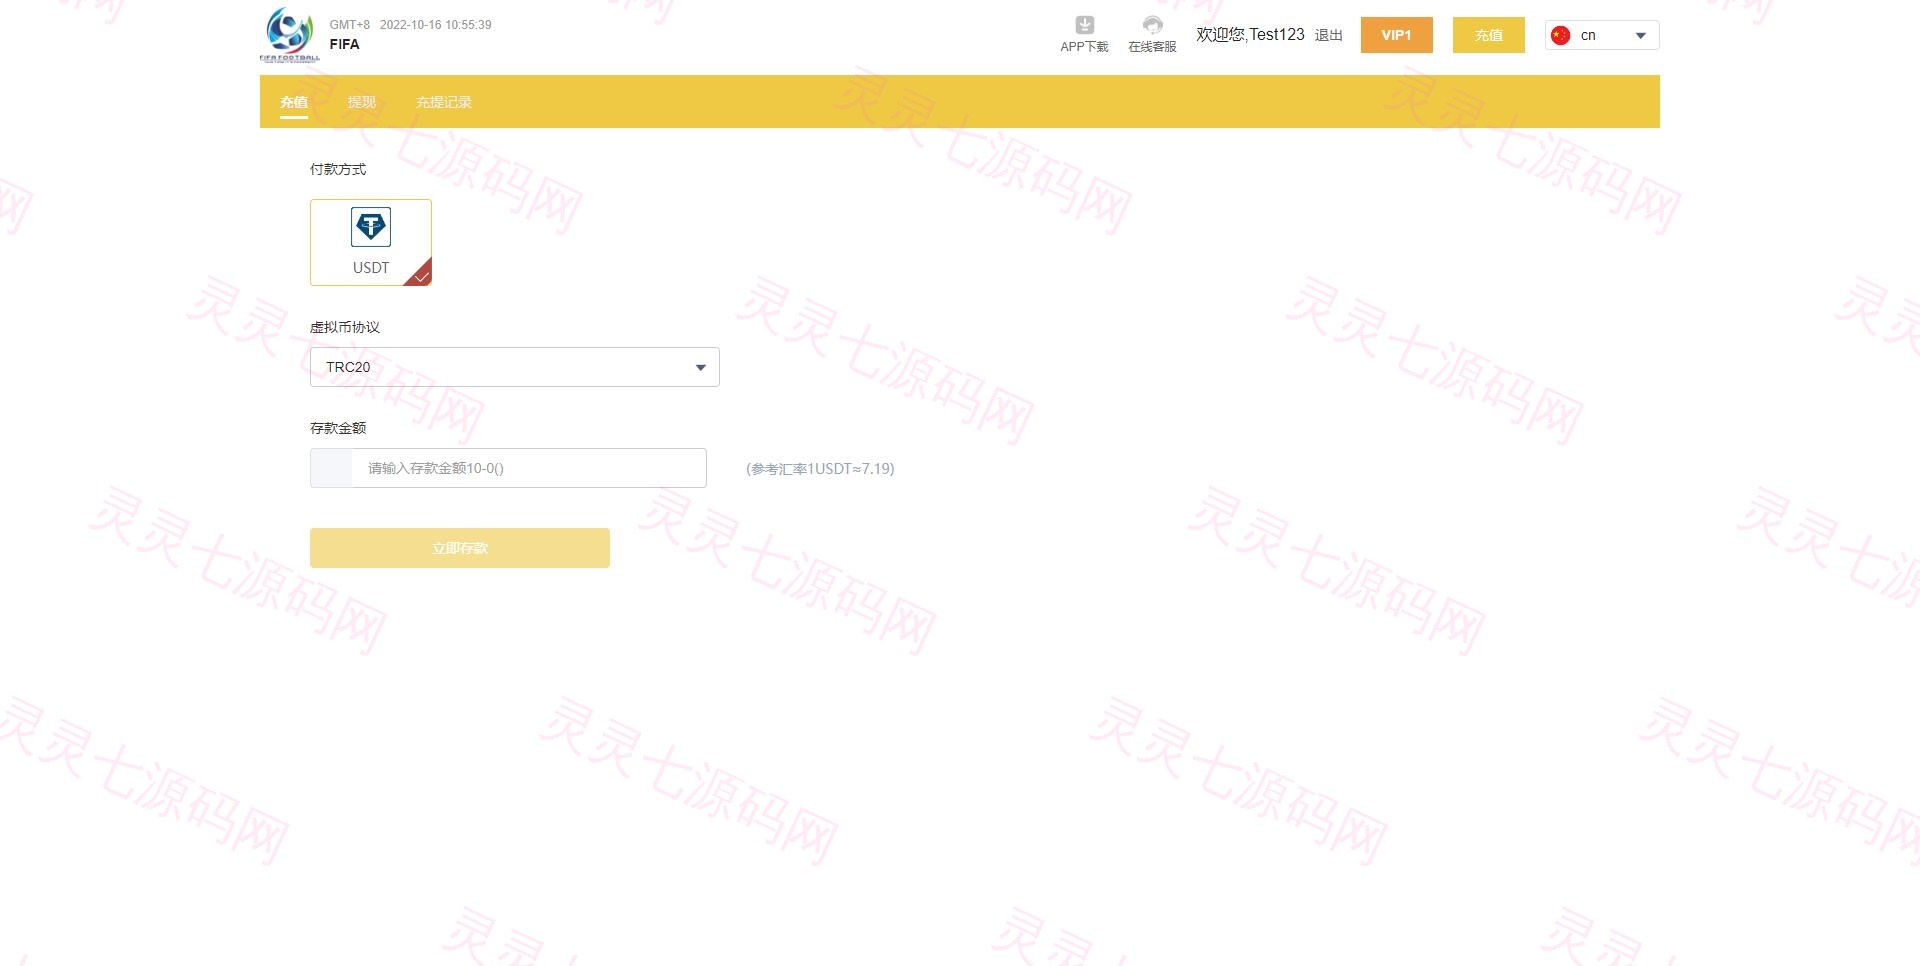Screen dimensions: 1920x966
Task: Expand the cn language dropdown
Action: tap(1602, 35)
